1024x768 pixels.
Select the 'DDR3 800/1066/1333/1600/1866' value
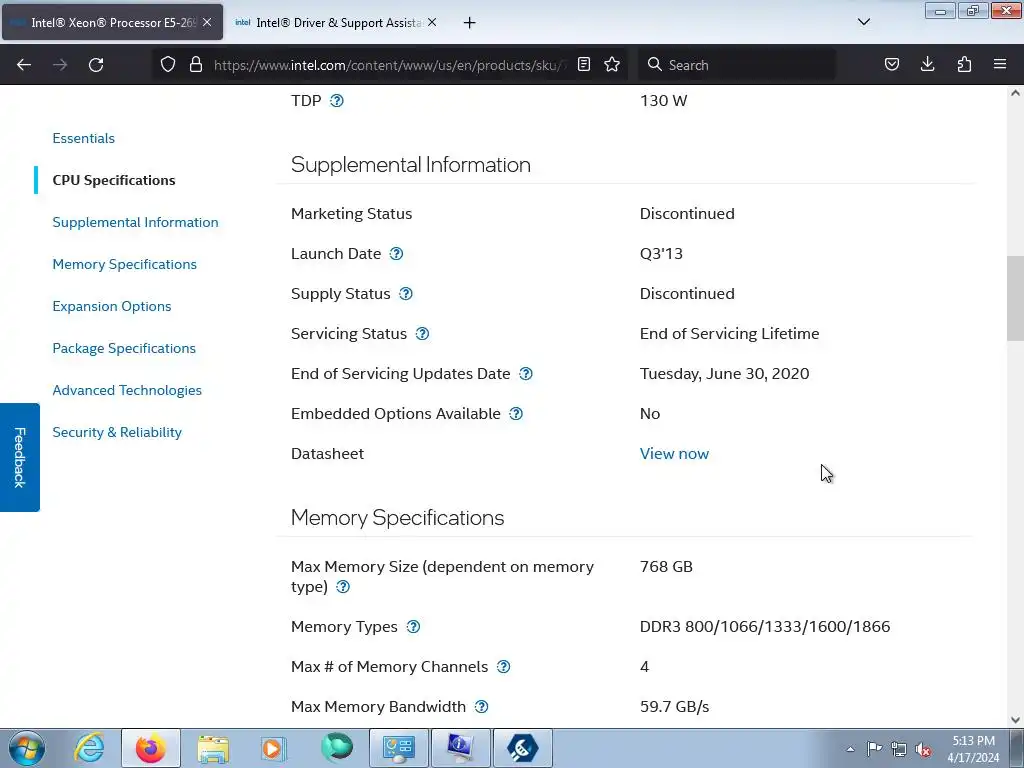(x=765, y=627)
